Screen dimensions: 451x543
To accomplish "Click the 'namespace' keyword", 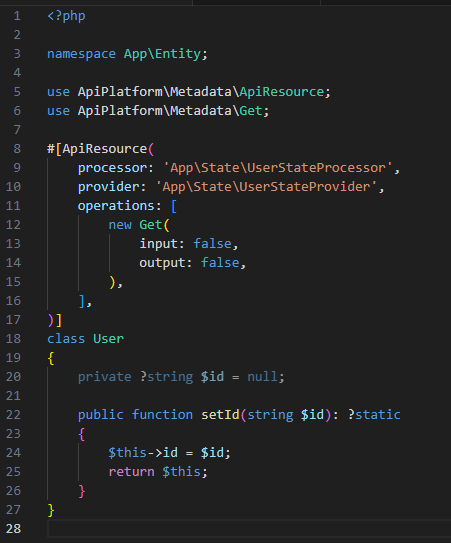I will tap(81, 54).
